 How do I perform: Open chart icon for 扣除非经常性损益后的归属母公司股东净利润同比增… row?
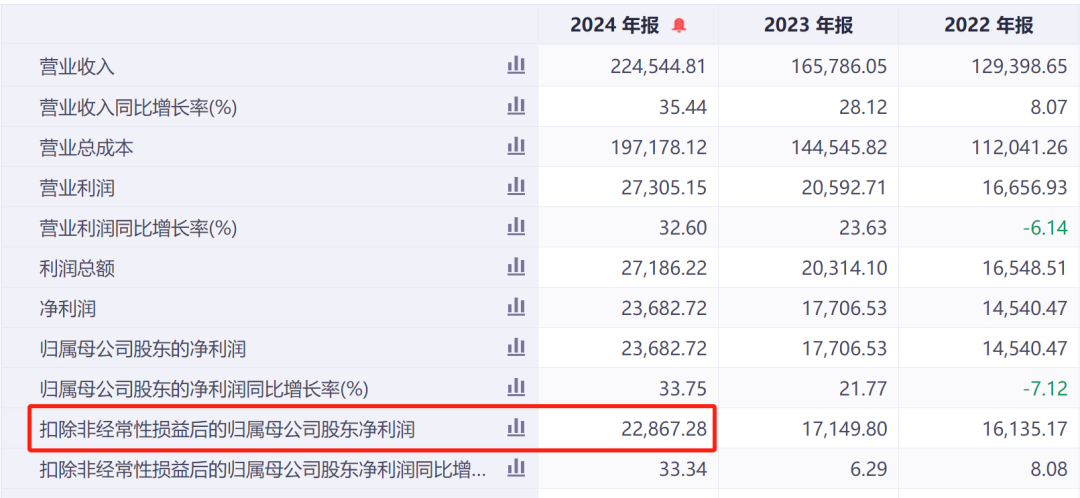[516, 469]
